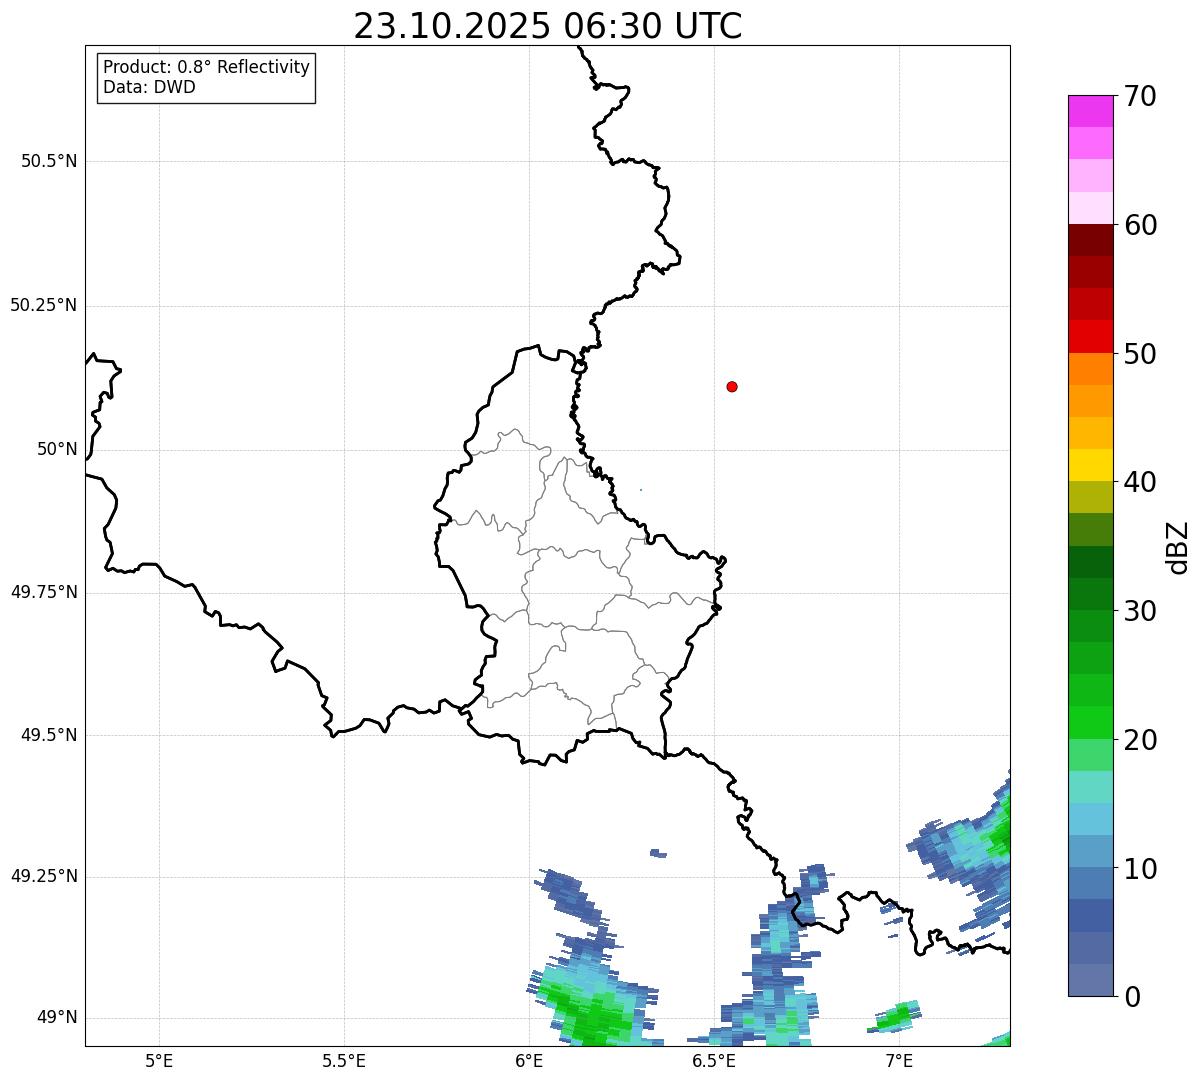Click the longitude label '6.5°E'
This screenshot has width=1202, height=1081.
click(714, 1060)
